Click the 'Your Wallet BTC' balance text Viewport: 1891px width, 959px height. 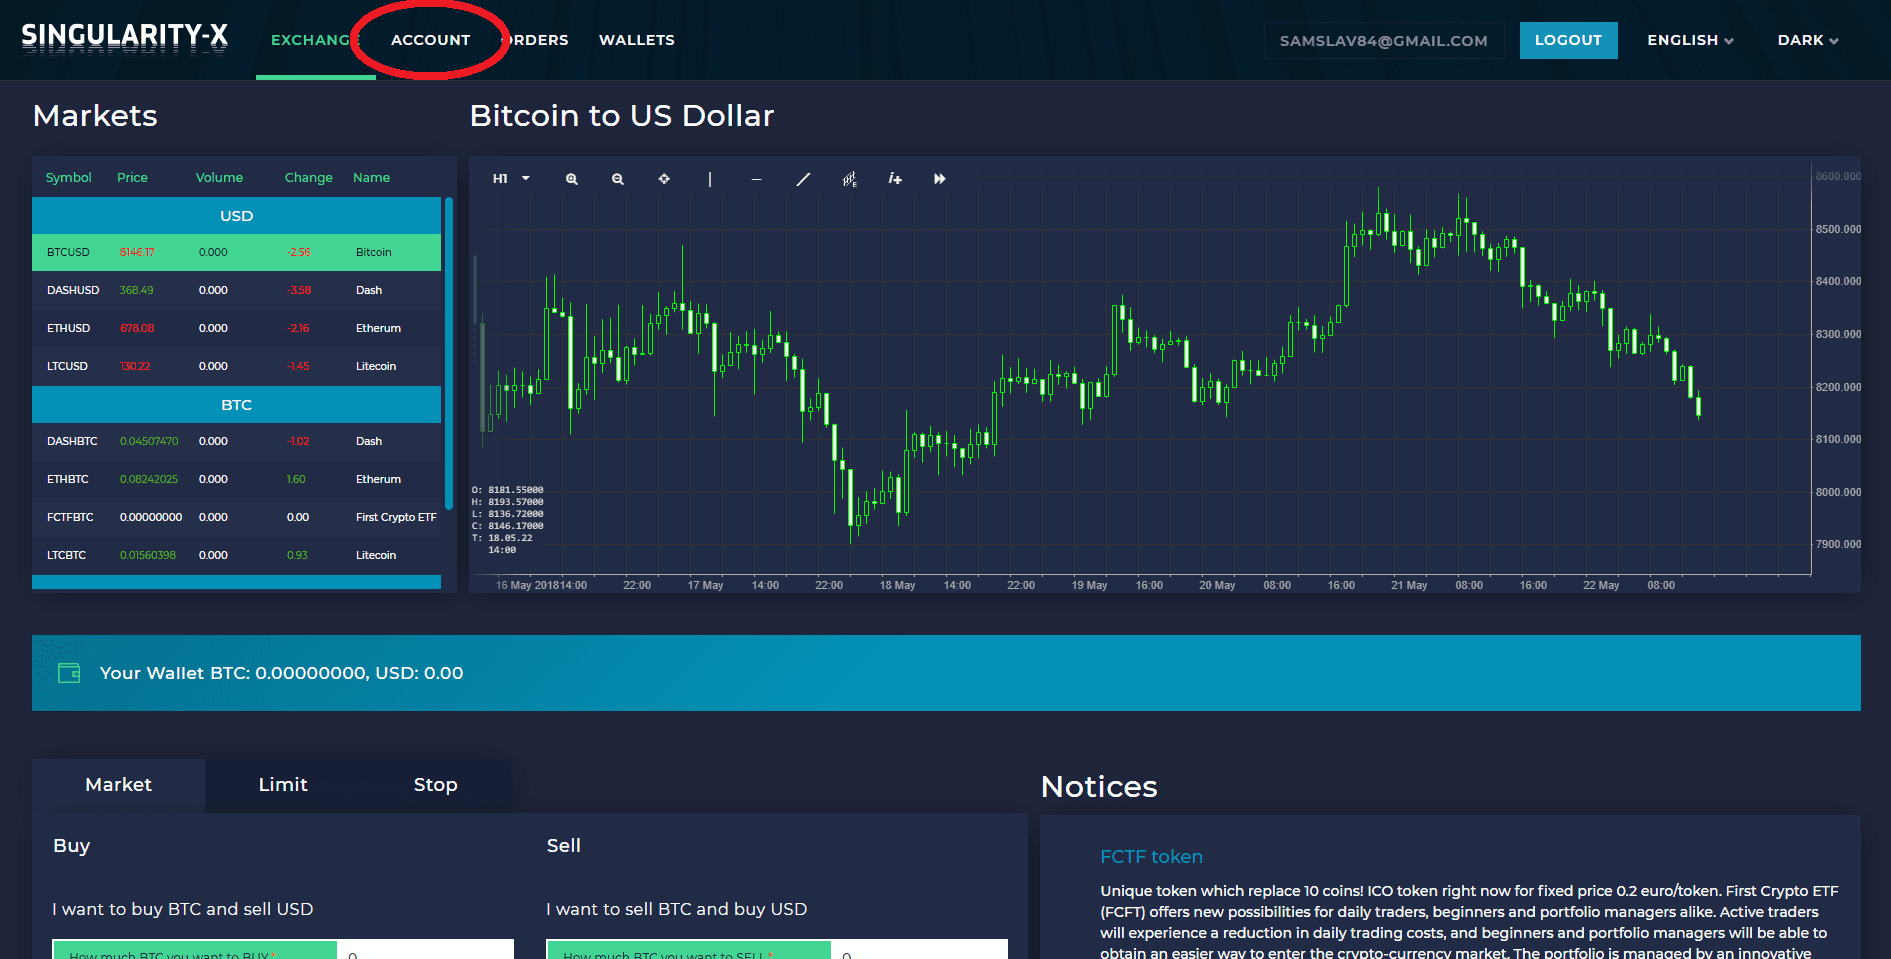coord(281,673)
